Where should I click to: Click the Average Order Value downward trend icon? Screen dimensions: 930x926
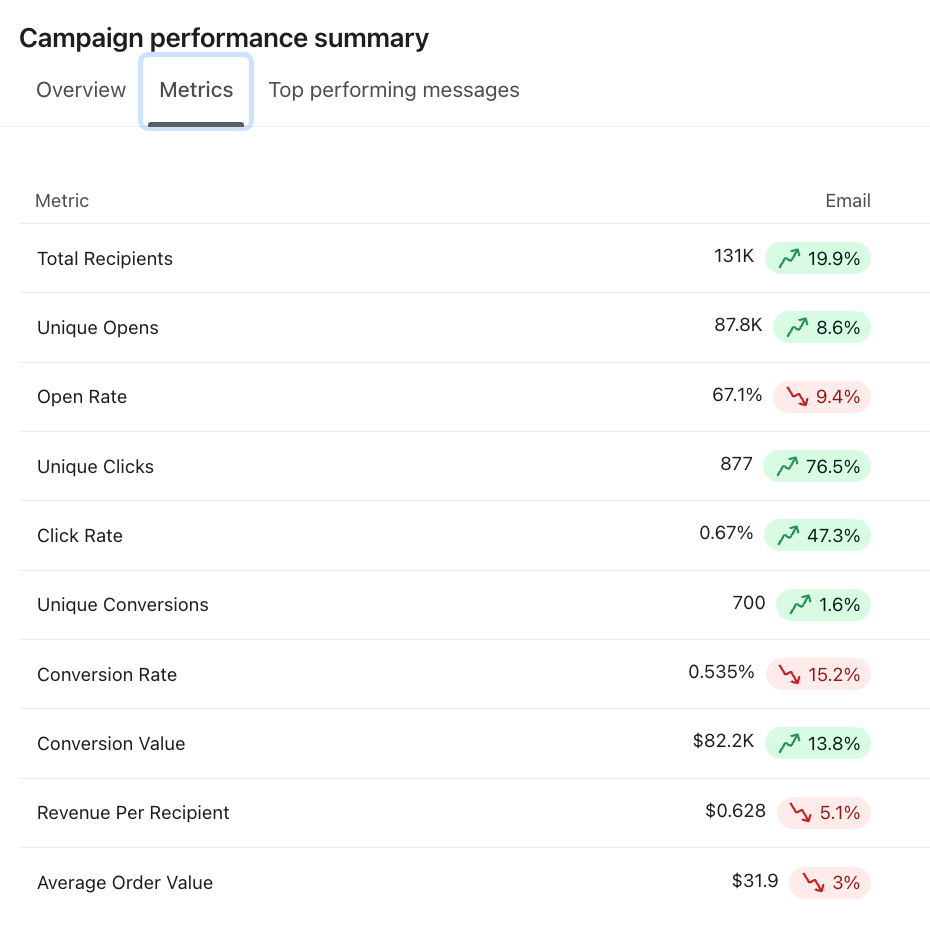pos(813,883)
